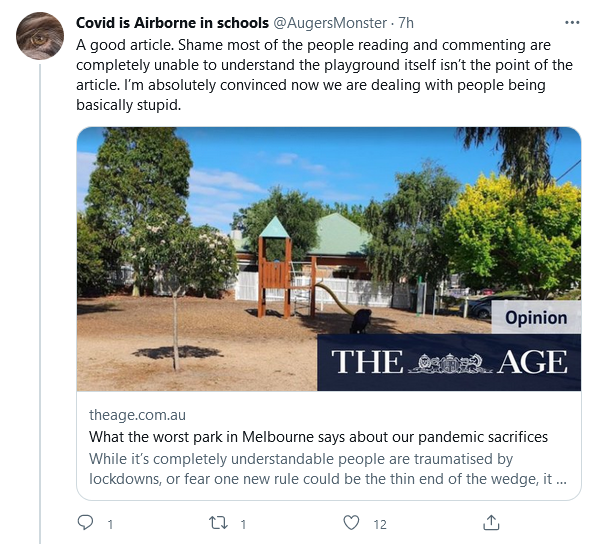This screenshot has height=544, width=598.
Task: Open the 7h tweet timestamp
Action: pos(406,23)
